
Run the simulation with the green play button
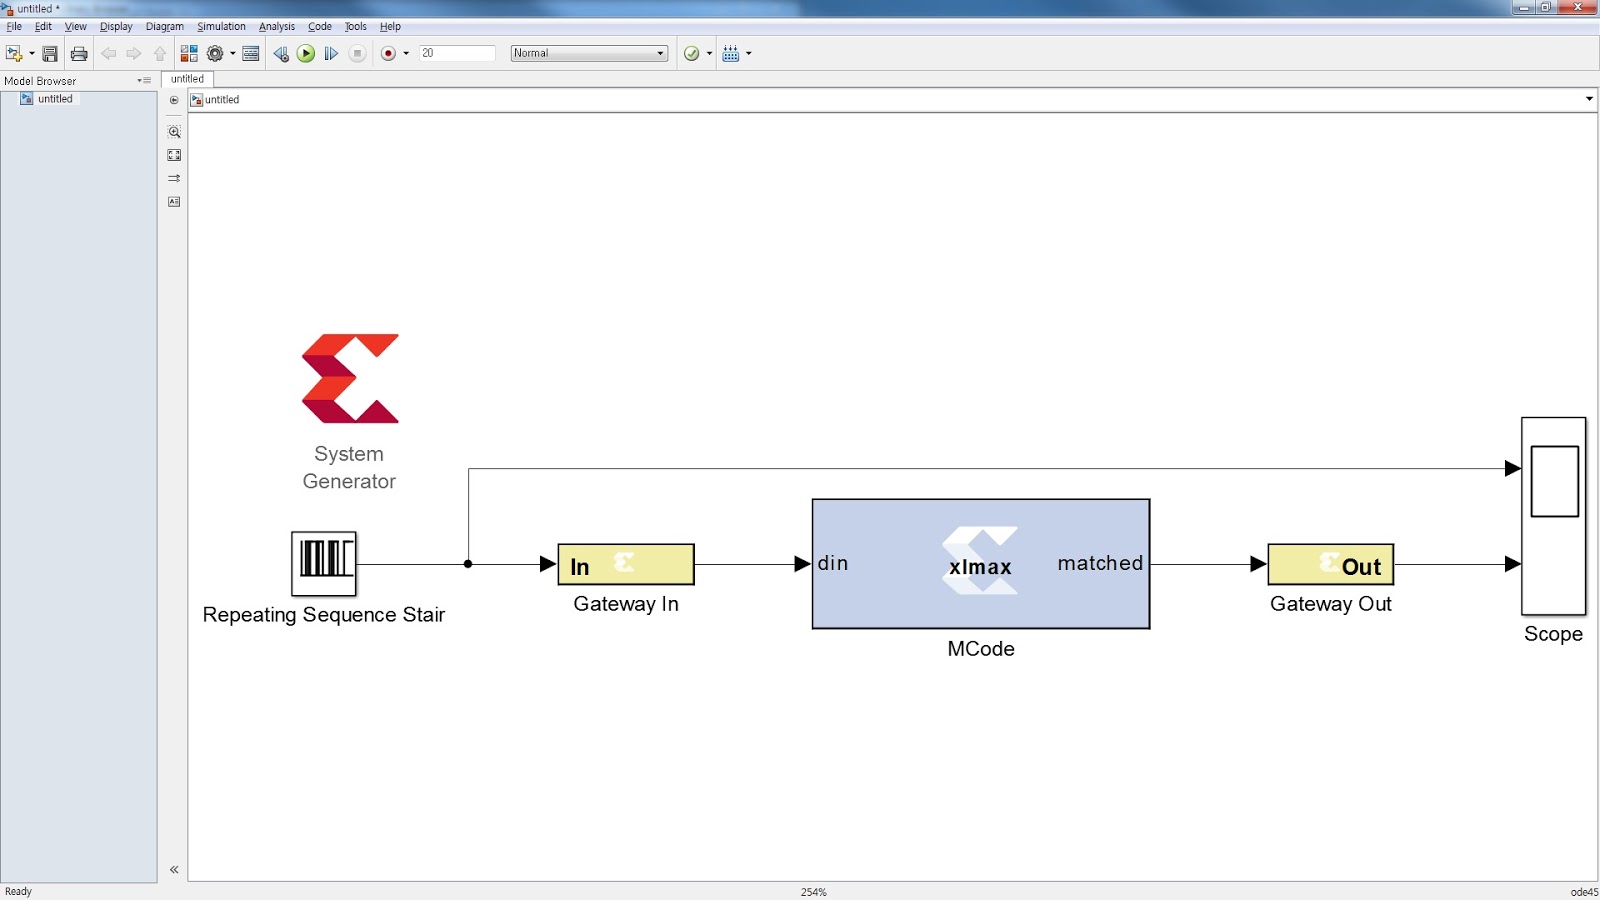(x=305, y=53)
